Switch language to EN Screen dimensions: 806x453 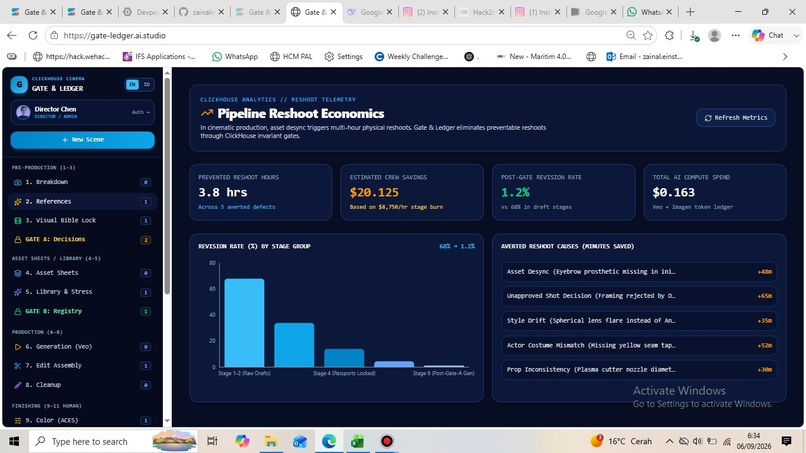pos(132,84)
